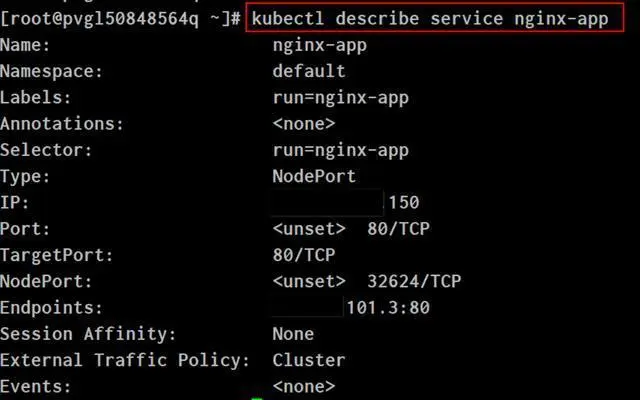
Task: Click the redacted box before IP 150
Action: 327,202
